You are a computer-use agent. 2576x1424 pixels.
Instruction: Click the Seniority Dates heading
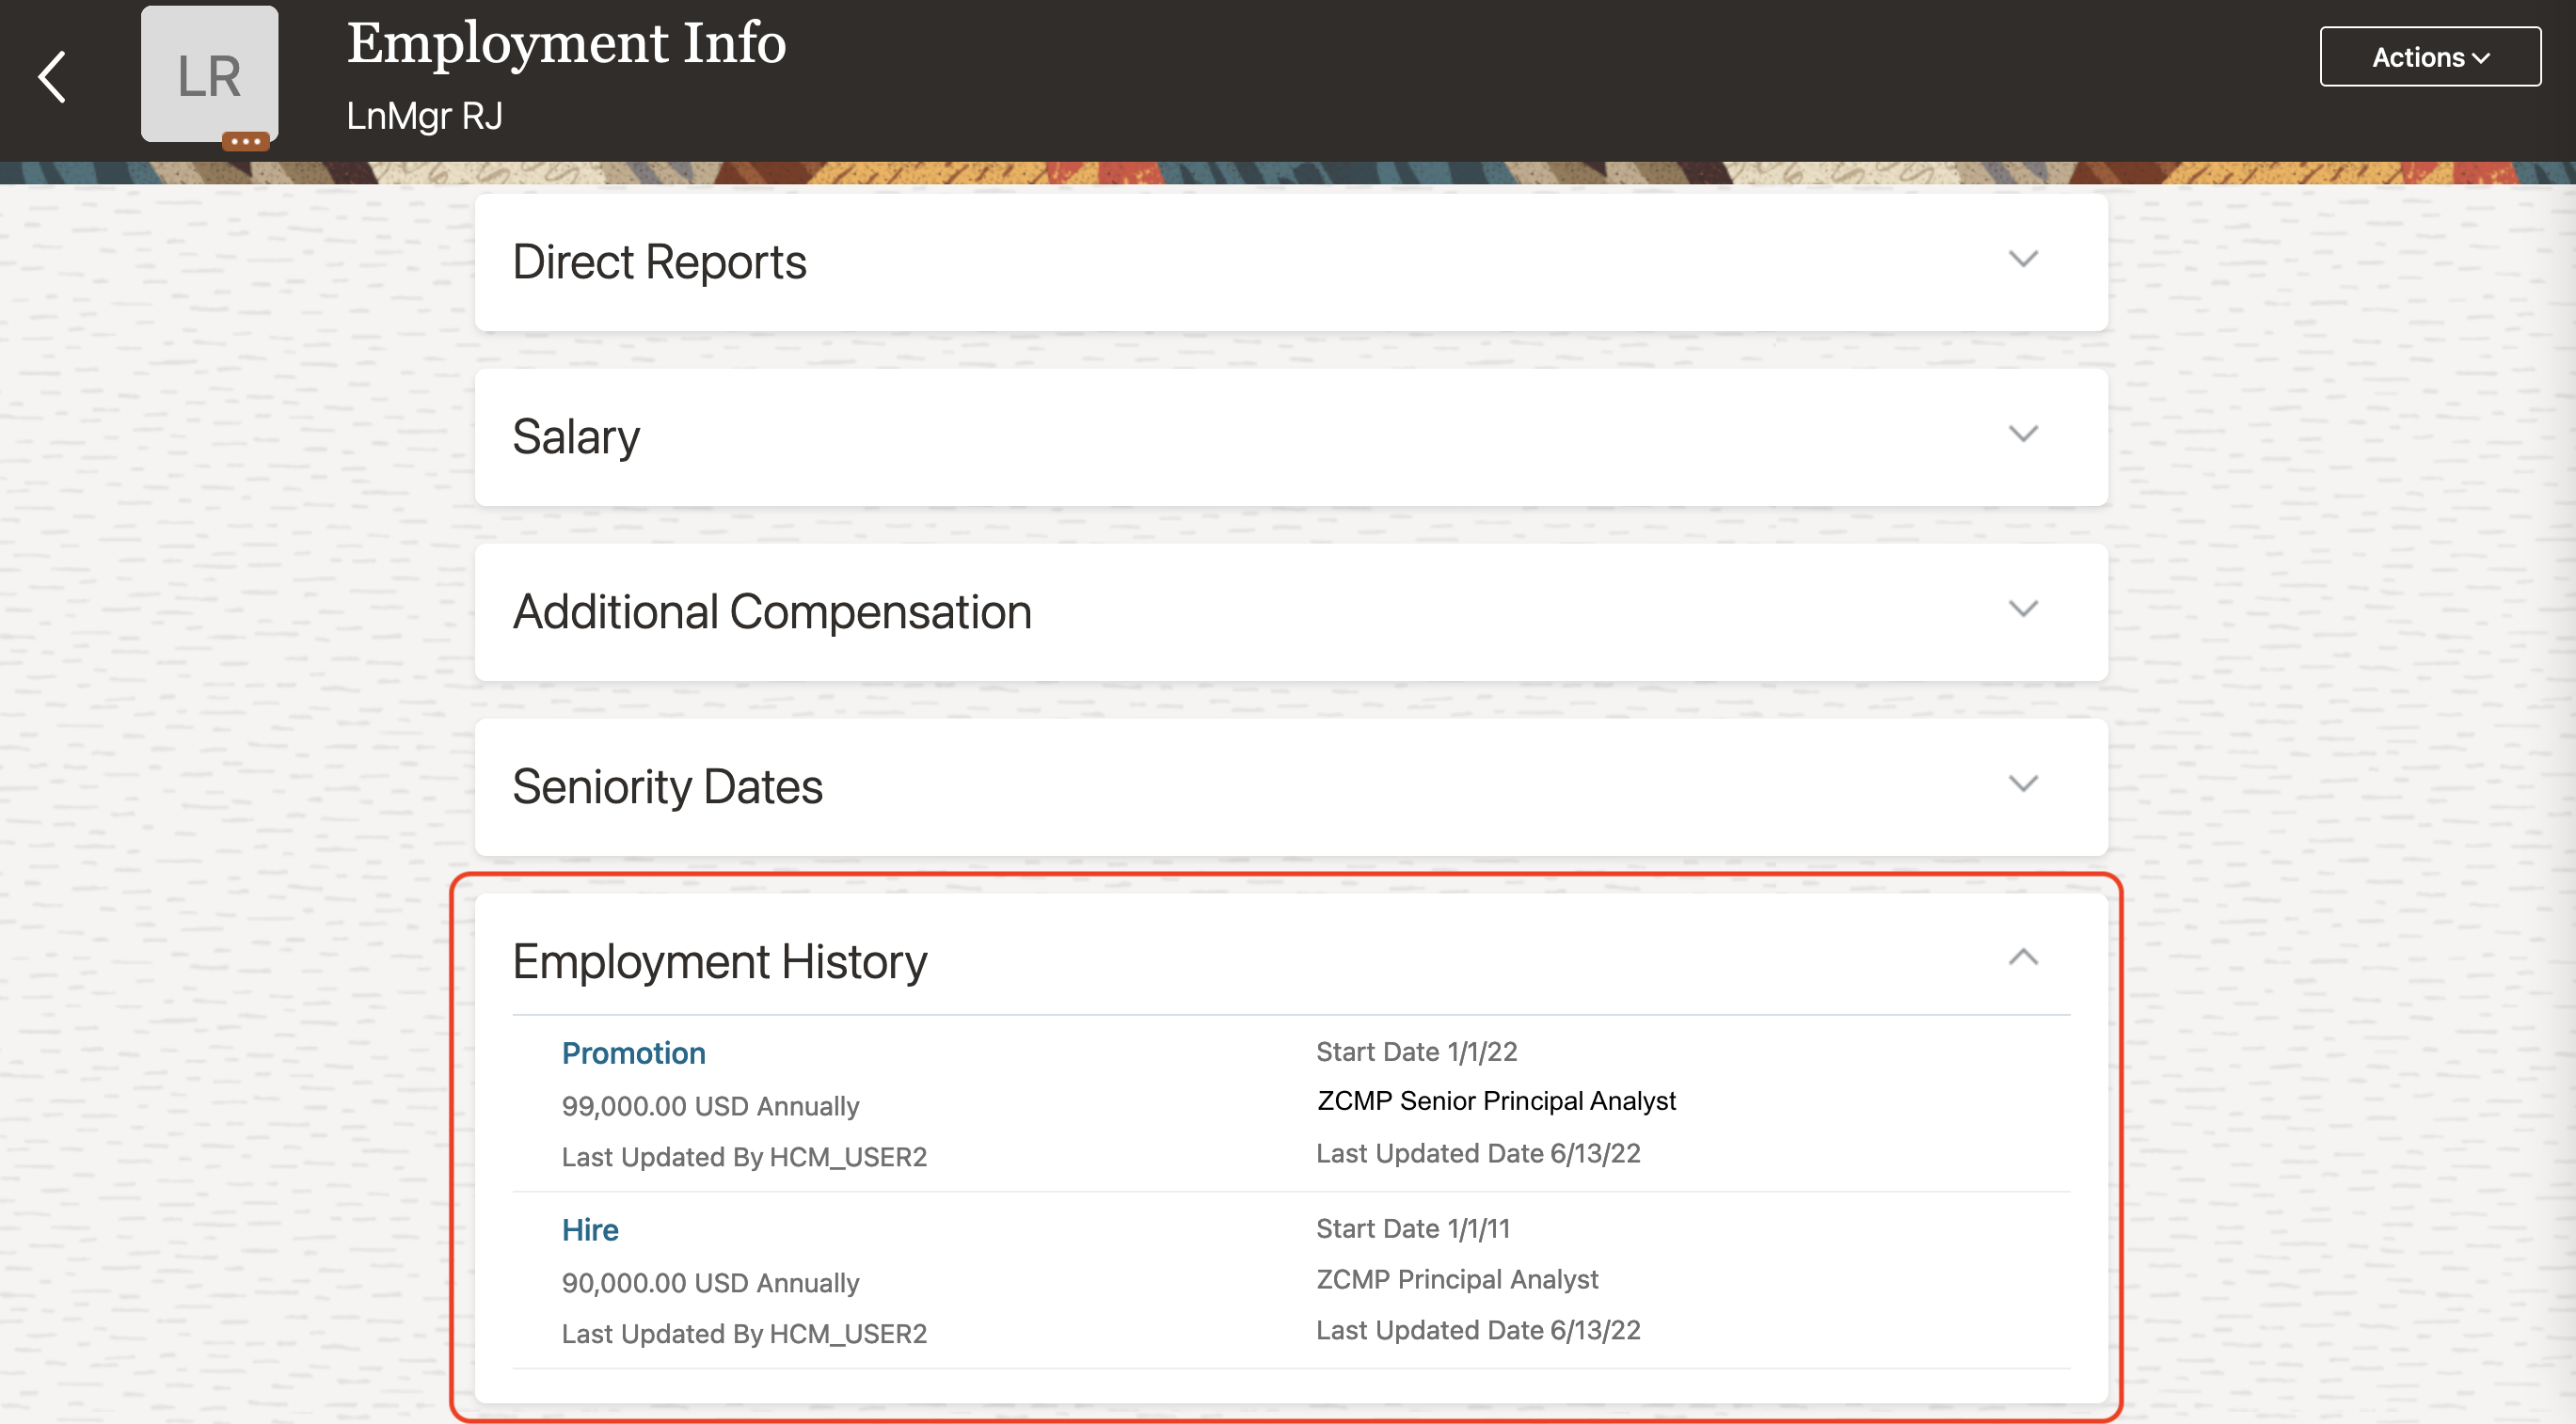(x=667, y=787)
